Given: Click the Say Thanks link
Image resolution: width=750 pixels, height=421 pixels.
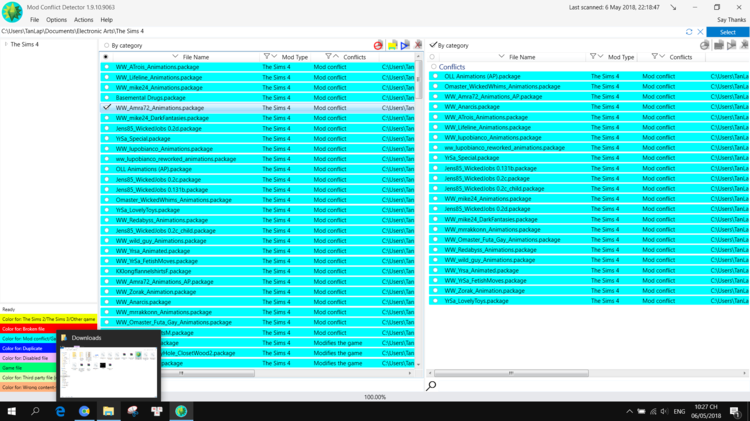Looking at the screenshot, I should tap(731, 20).
